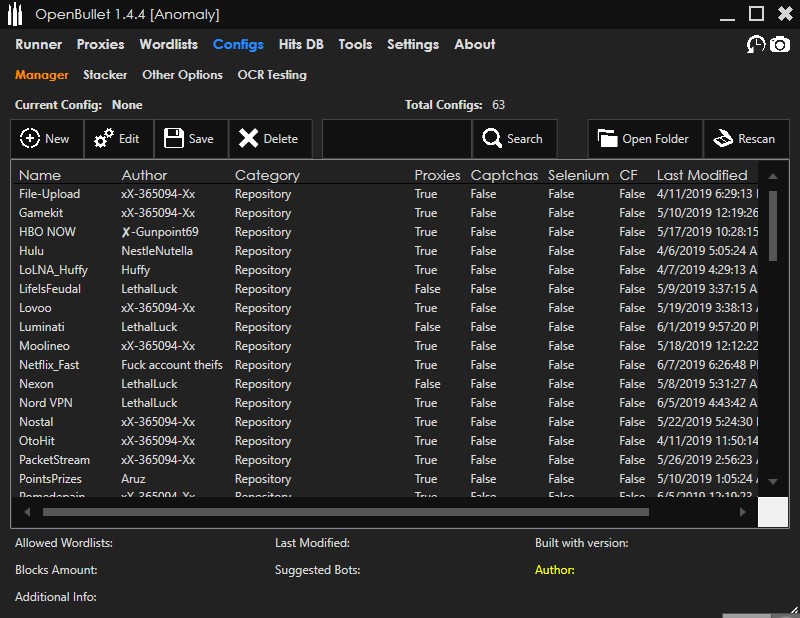Select the Stacker sub-tab
The height and width of the screenshot is (618, 800).
tap(105, 75)
